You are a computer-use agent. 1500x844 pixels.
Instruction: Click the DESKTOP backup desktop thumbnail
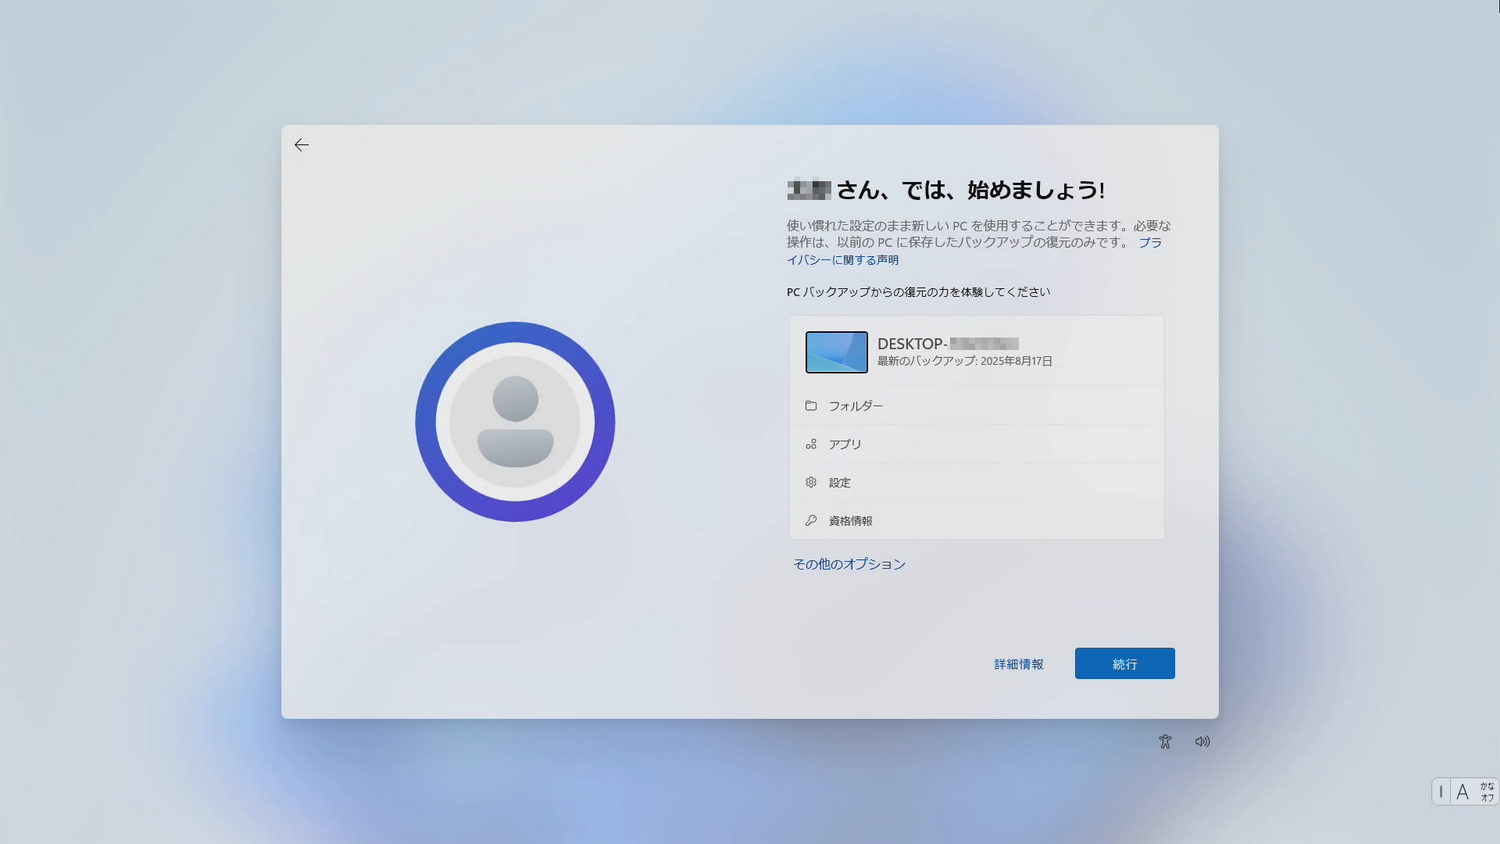(836, 352)
